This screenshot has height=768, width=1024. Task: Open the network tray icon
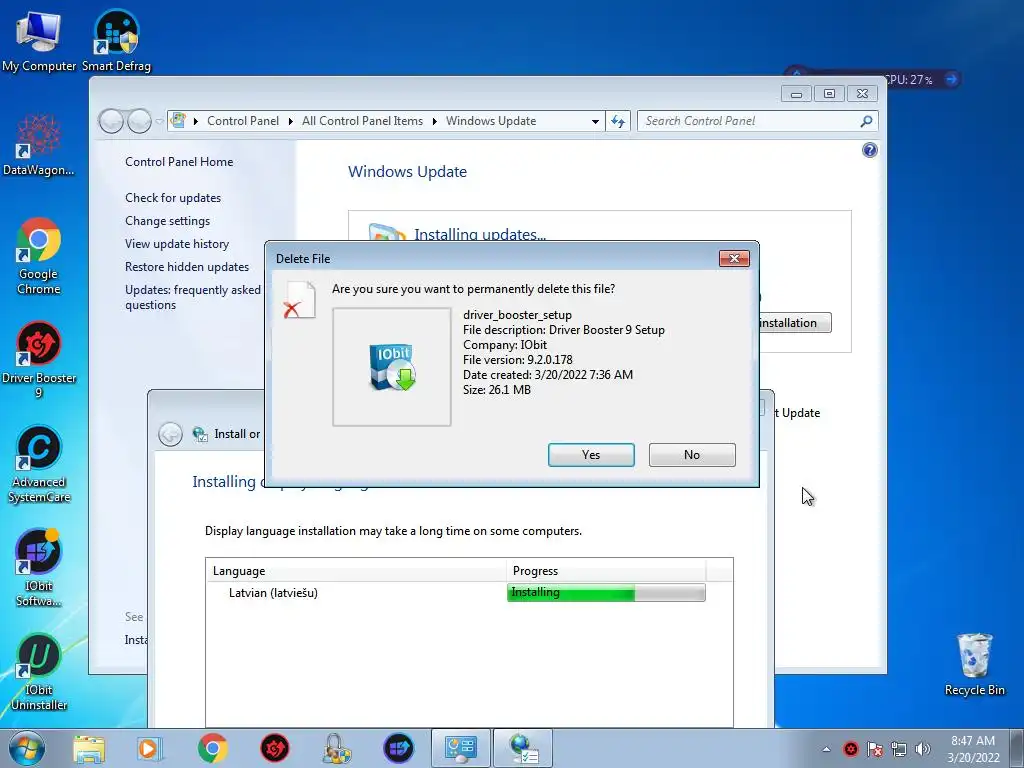899,749
